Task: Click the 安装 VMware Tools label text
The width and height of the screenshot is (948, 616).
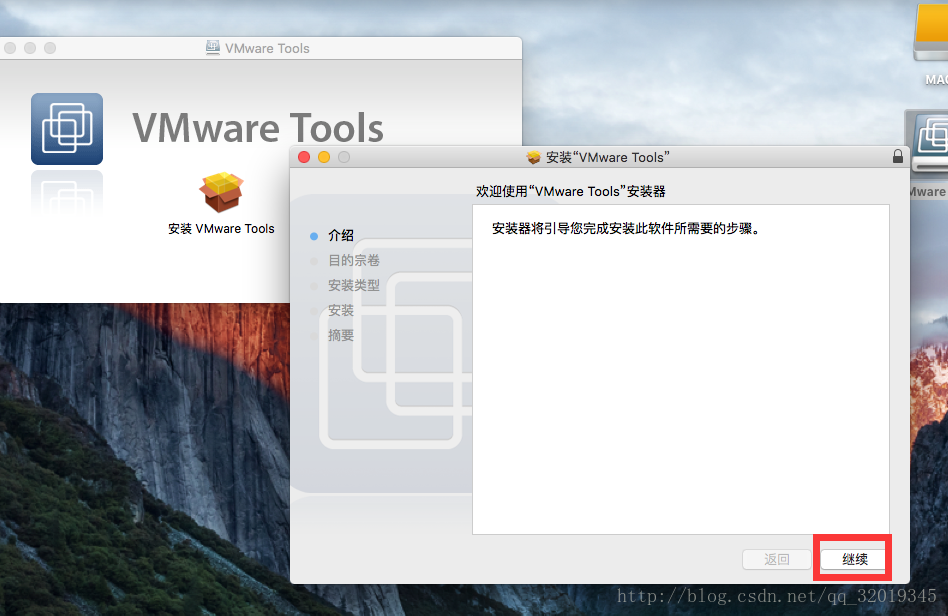Action: tap(221, 229)
